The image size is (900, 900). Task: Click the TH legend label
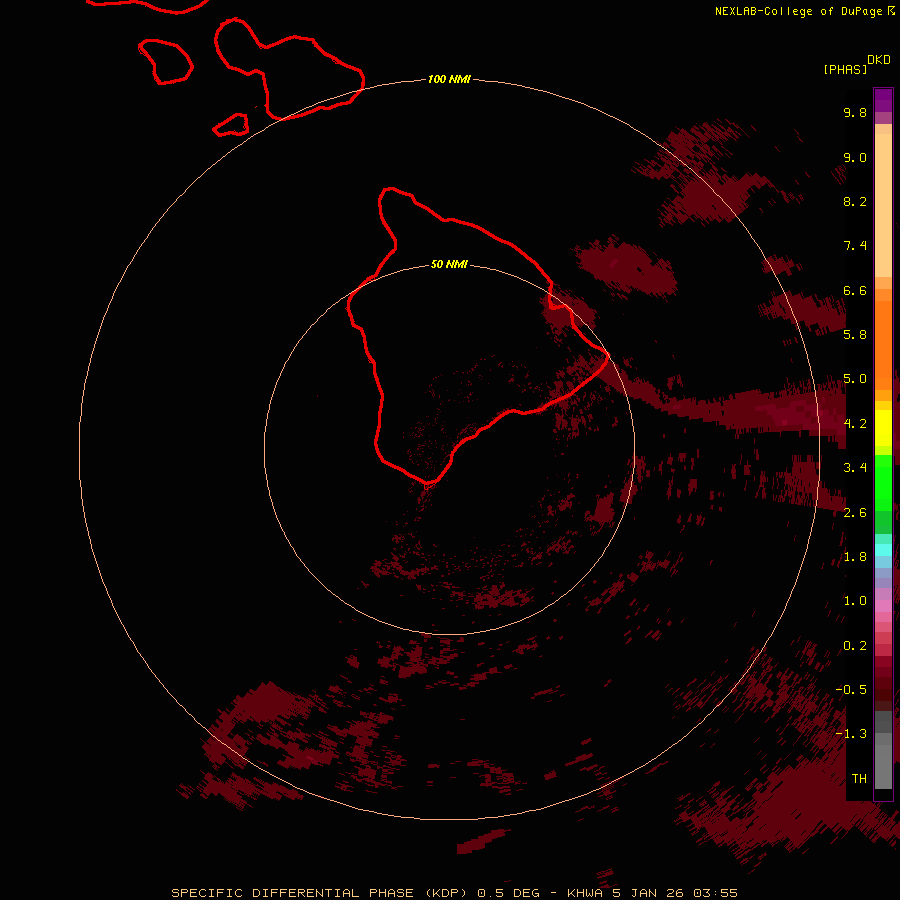point(859,778)
